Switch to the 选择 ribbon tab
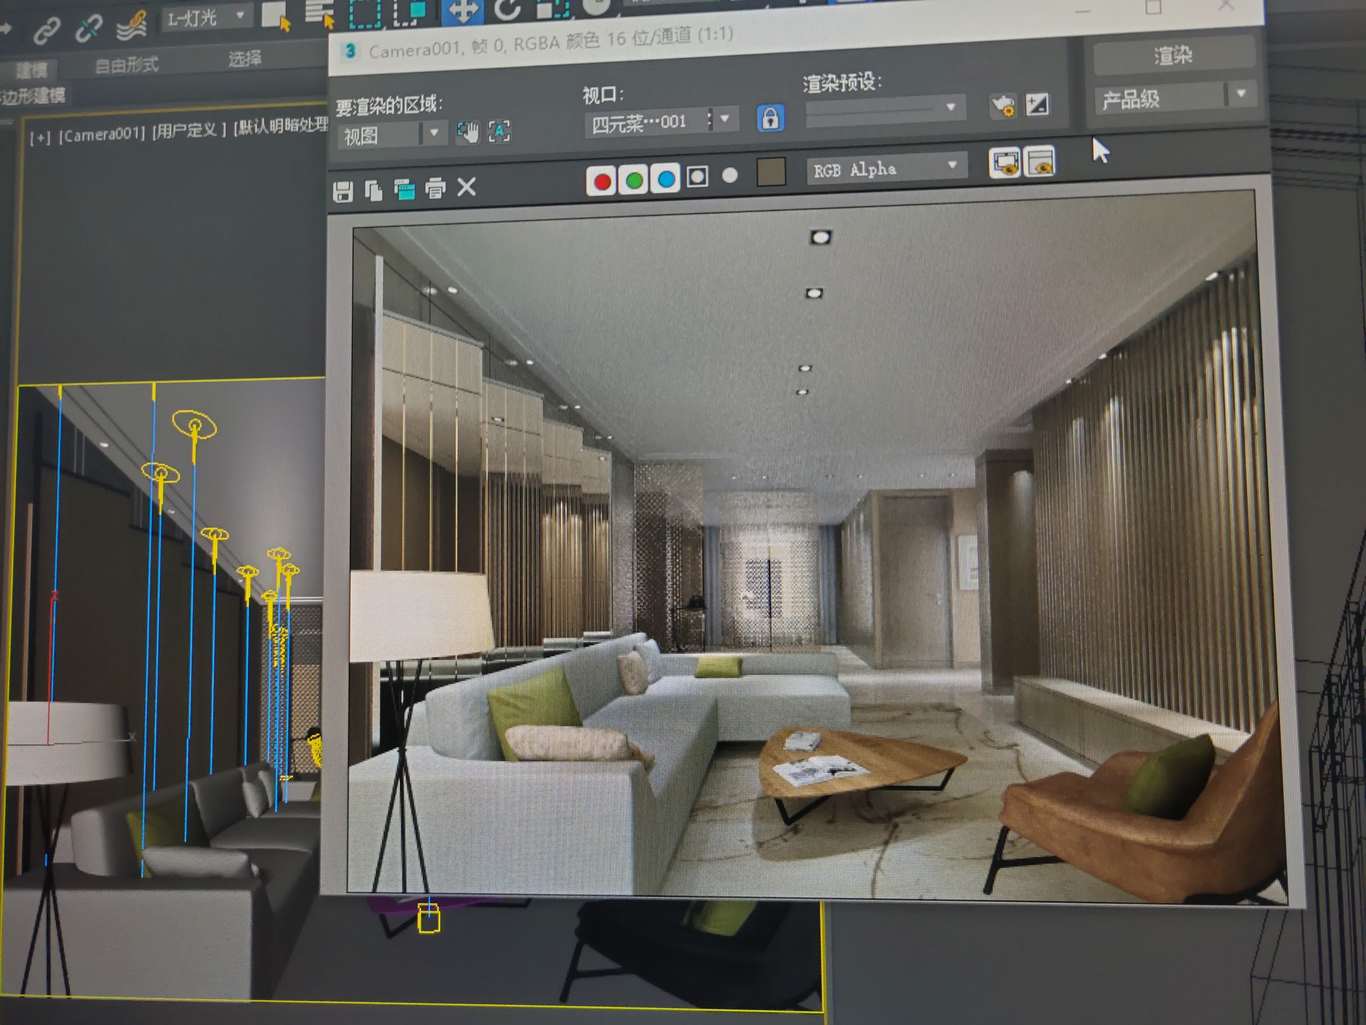 244,59
